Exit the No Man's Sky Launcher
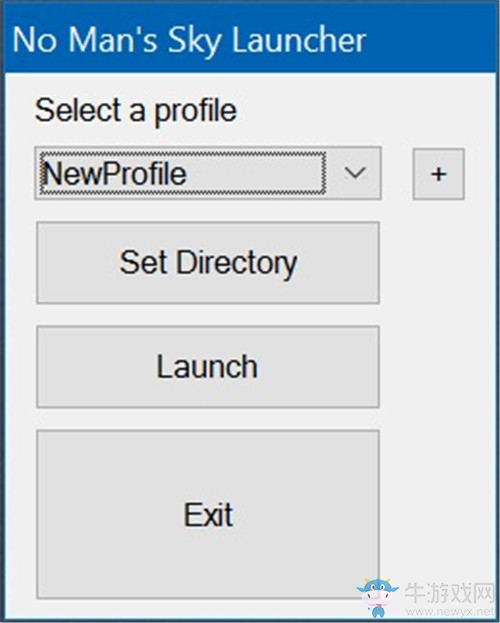Image resolution: width=500 pixels, height=623 pixels. (x=208, y=514)
